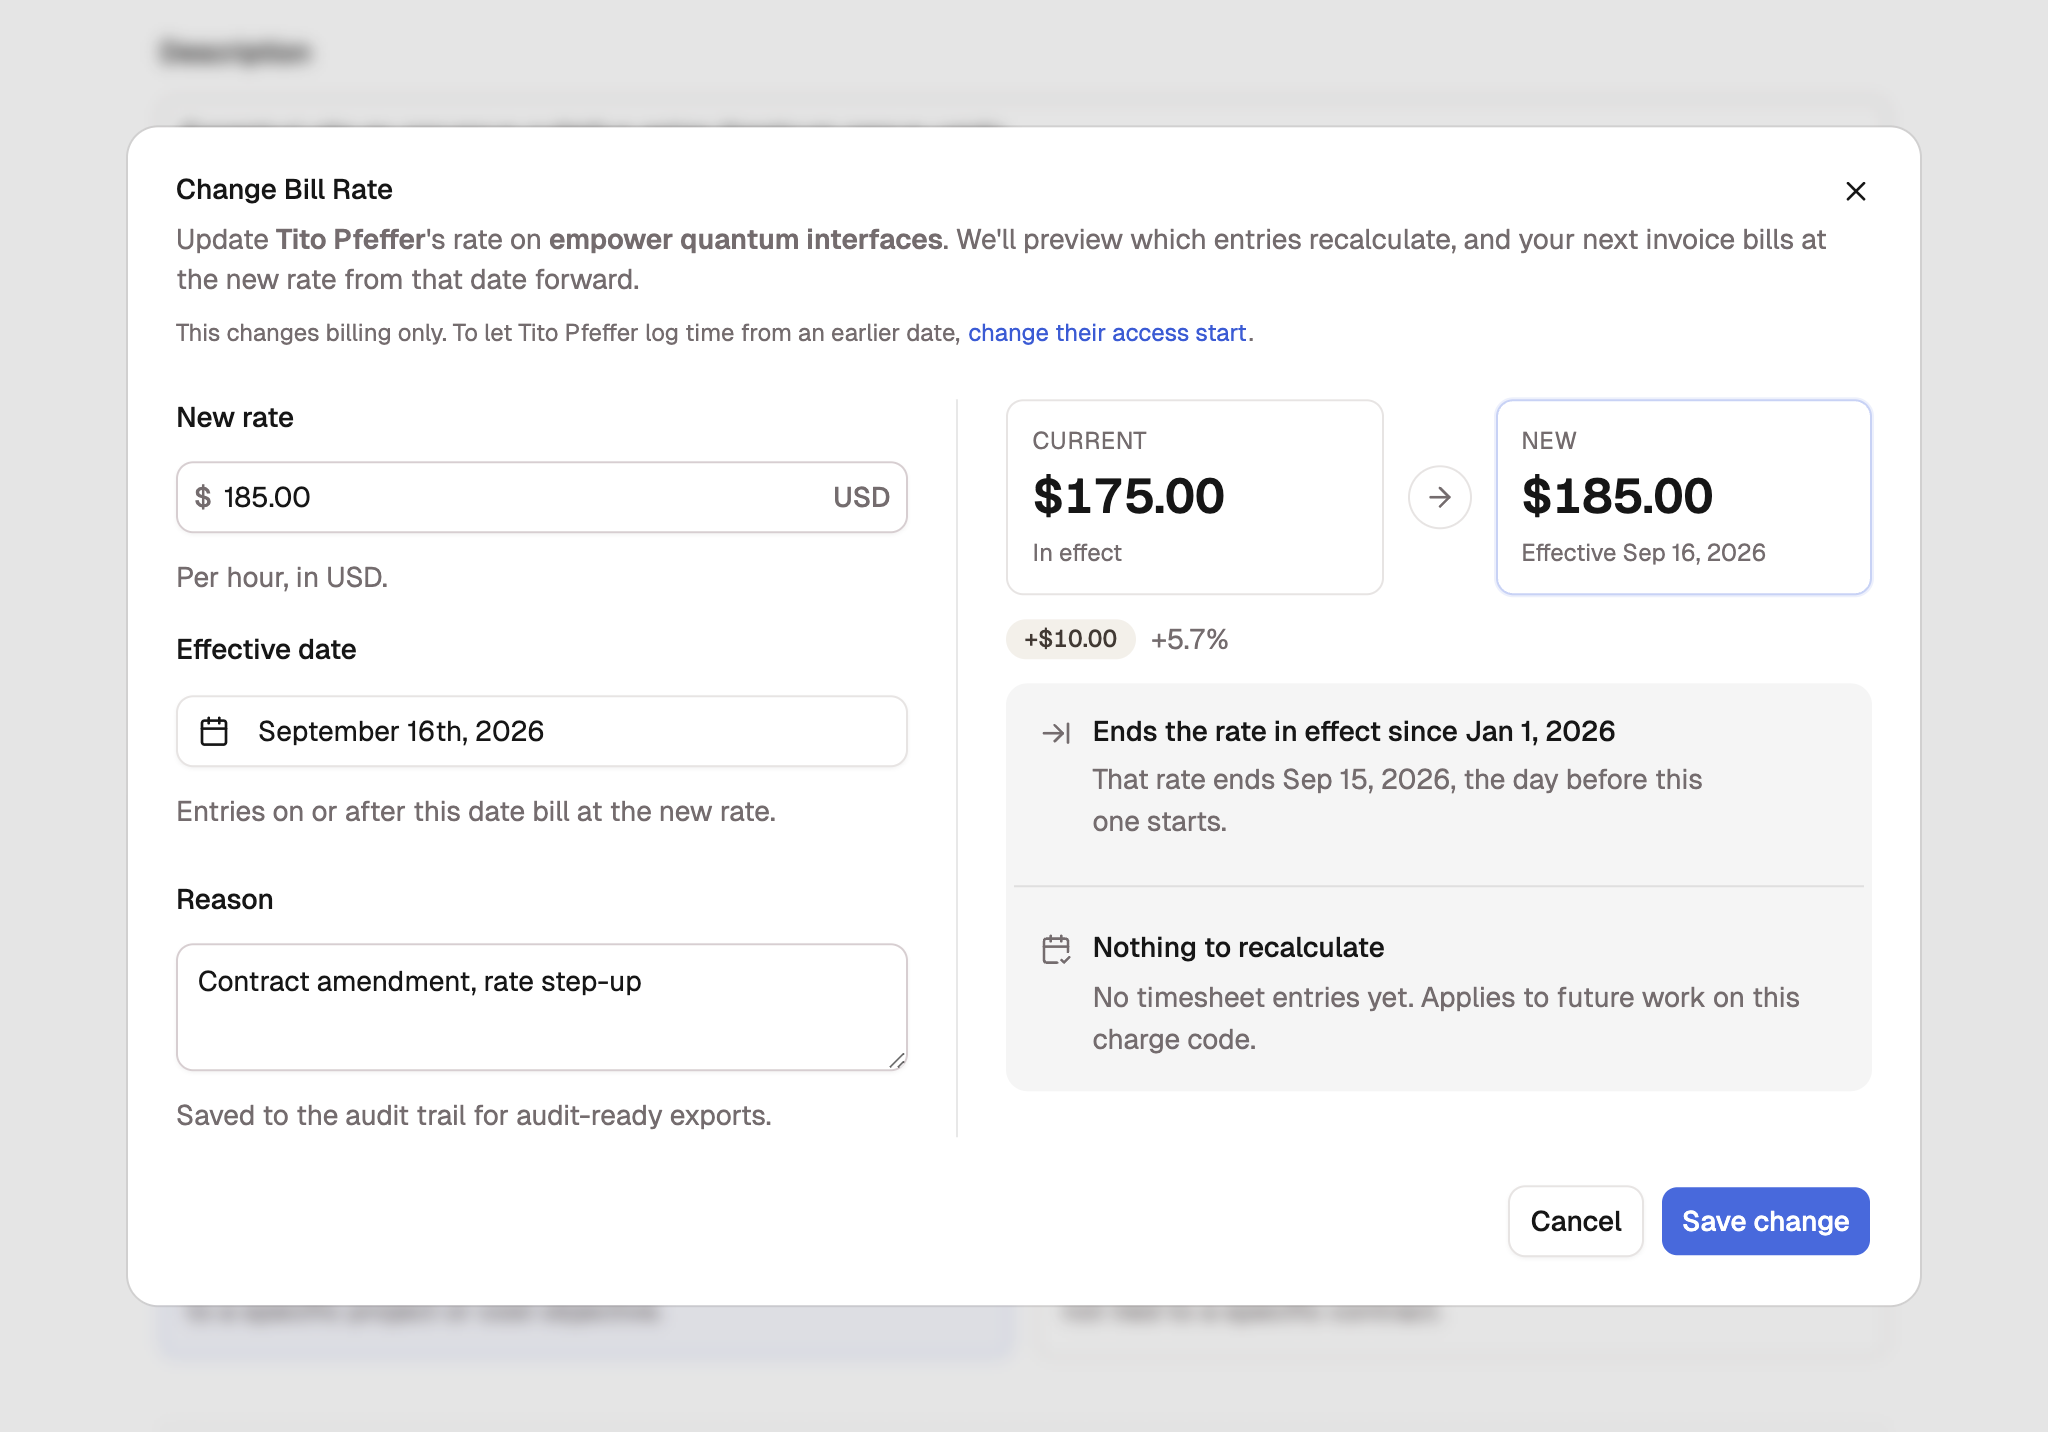Save the rate change
The height and width of the screenshot is (1432, 2048).
[x=1765, y=1221]
